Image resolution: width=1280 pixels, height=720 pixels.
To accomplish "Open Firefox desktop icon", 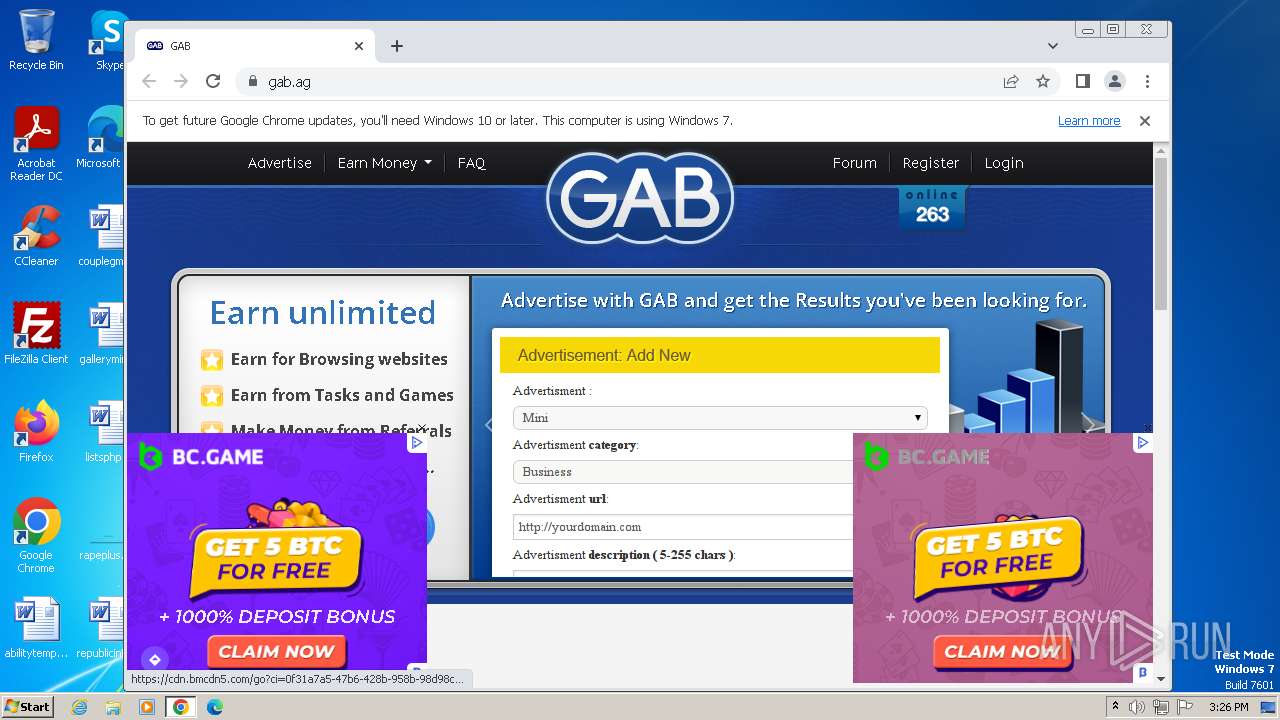I will [36, 431].
